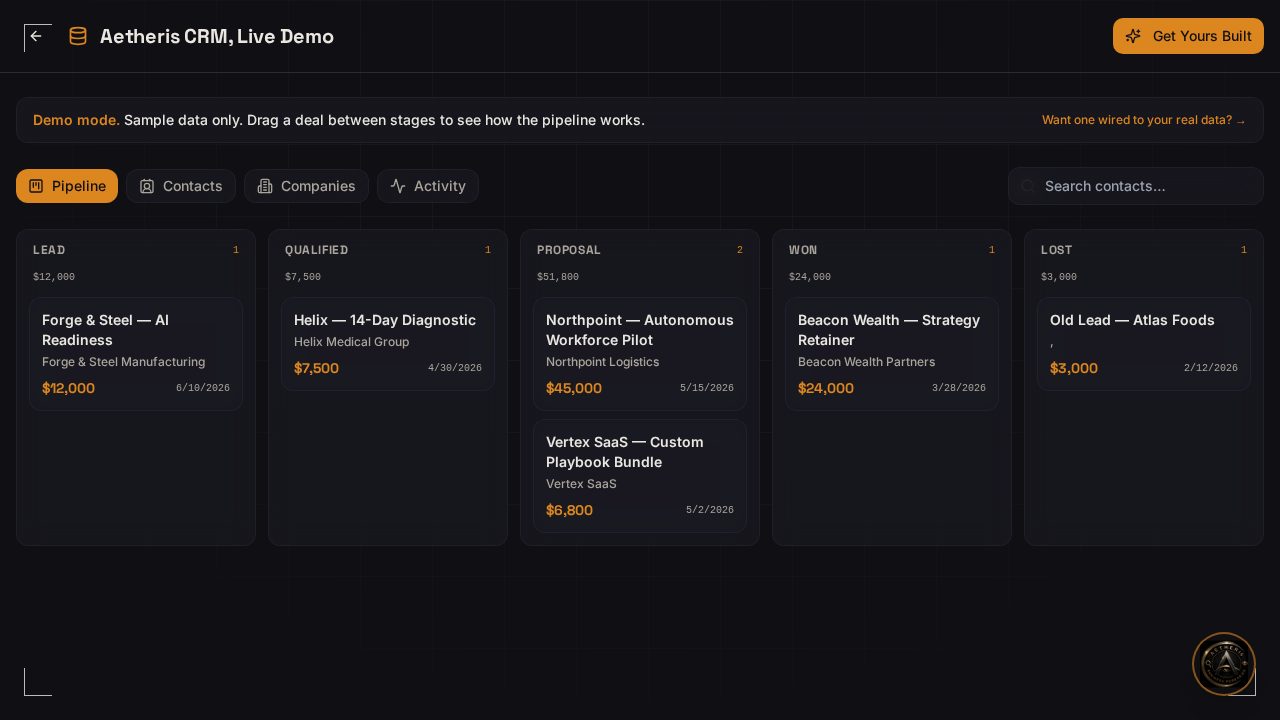Click the $51,800 Proposal stage total
The width and height of the screenshot is (1280, 720).
[558, 277]
